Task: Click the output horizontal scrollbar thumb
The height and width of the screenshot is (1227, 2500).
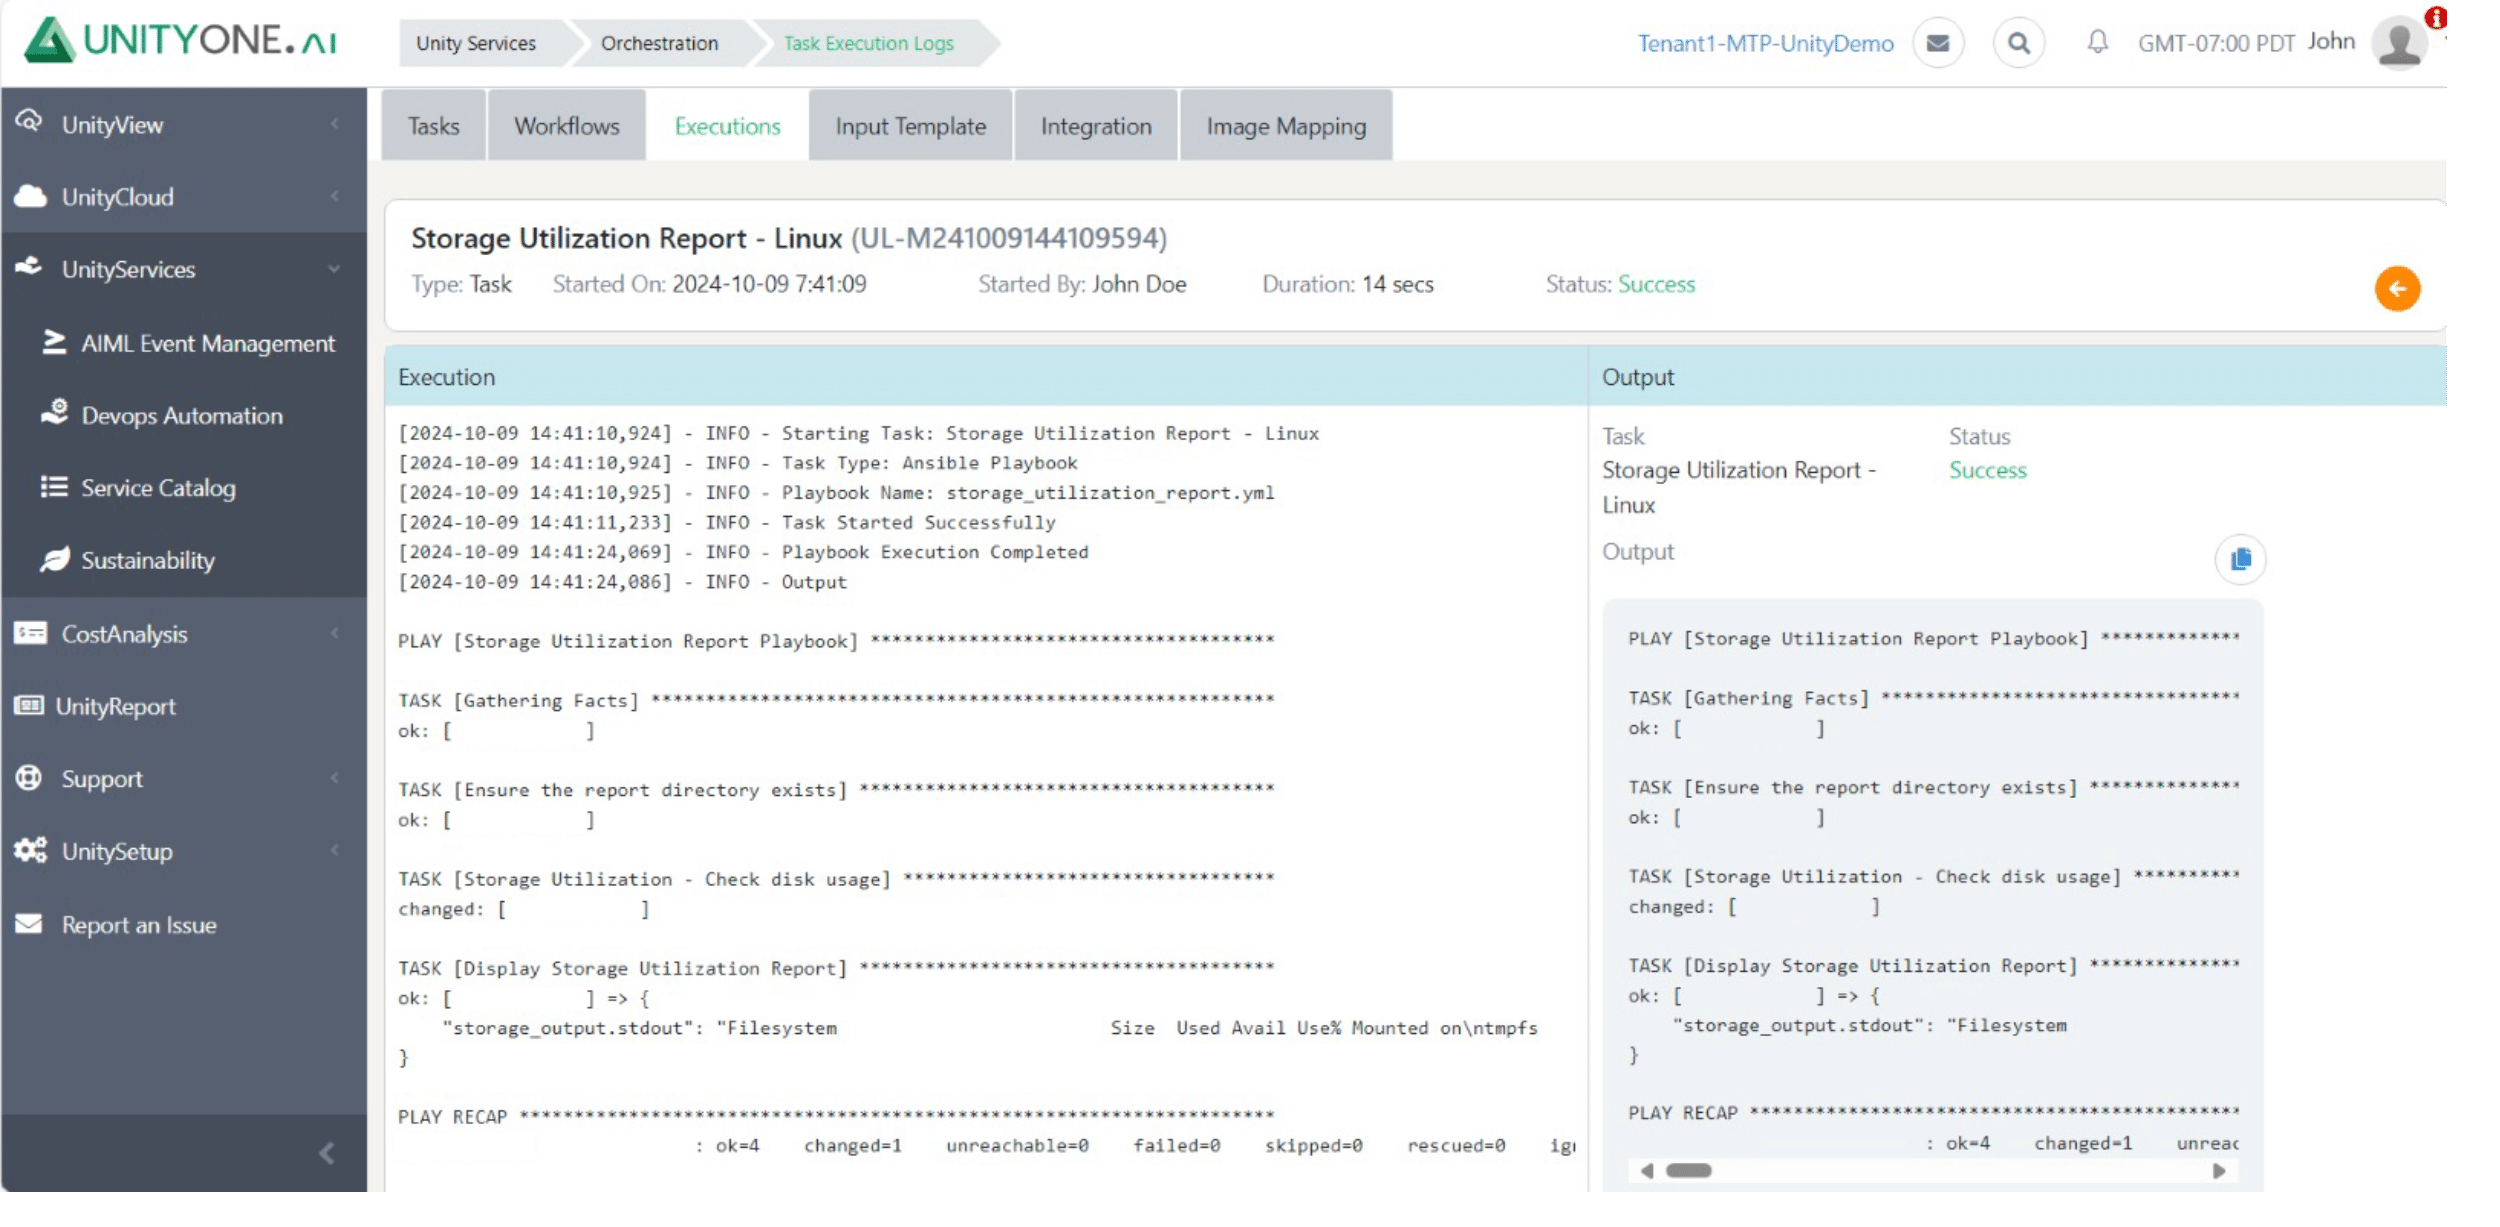Action: (x=1688, y=1171)
